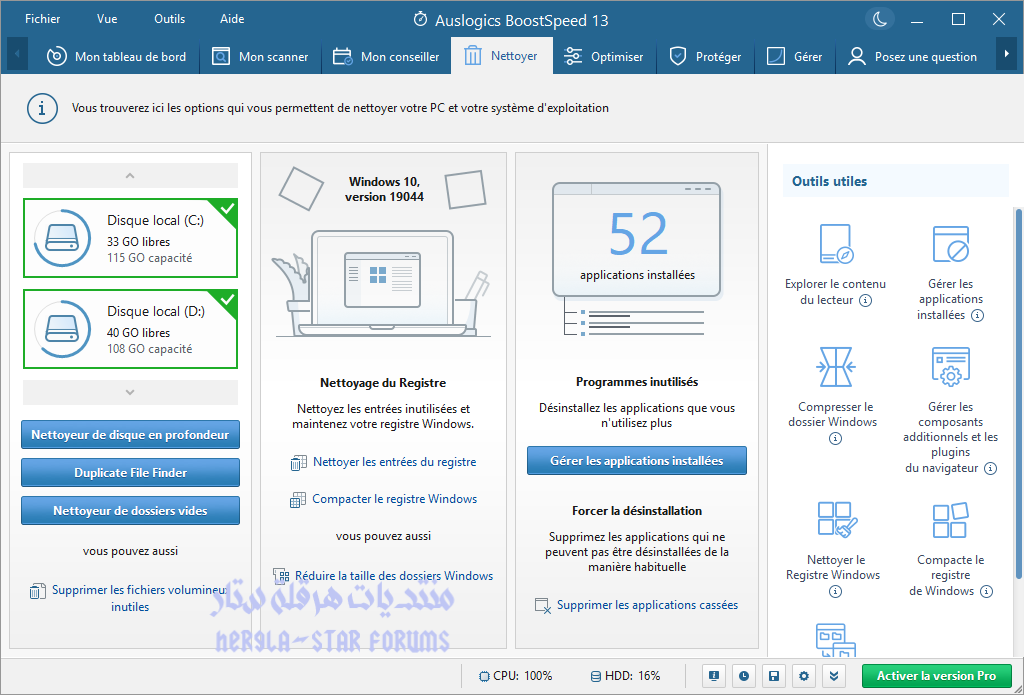The height and width of the screenshot is (695, 1024).
Task: Uncheck the Disque local (D:) green checkmark
Action: (x=228, y=299)
